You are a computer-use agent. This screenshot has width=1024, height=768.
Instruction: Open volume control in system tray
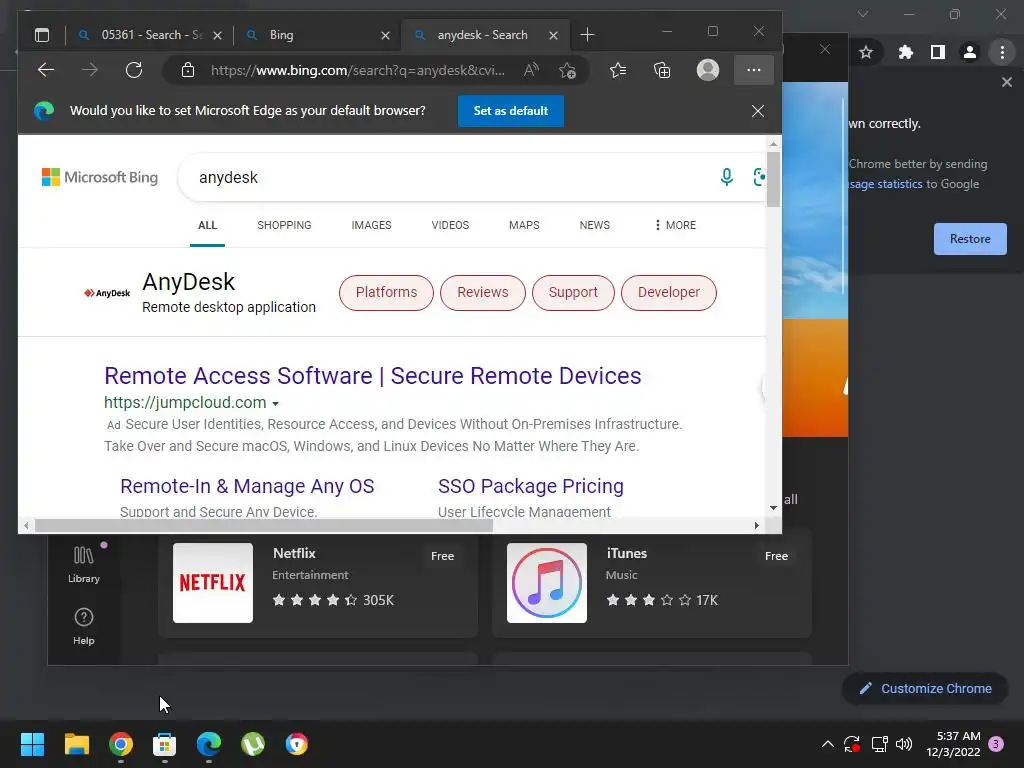coord(904,744)
